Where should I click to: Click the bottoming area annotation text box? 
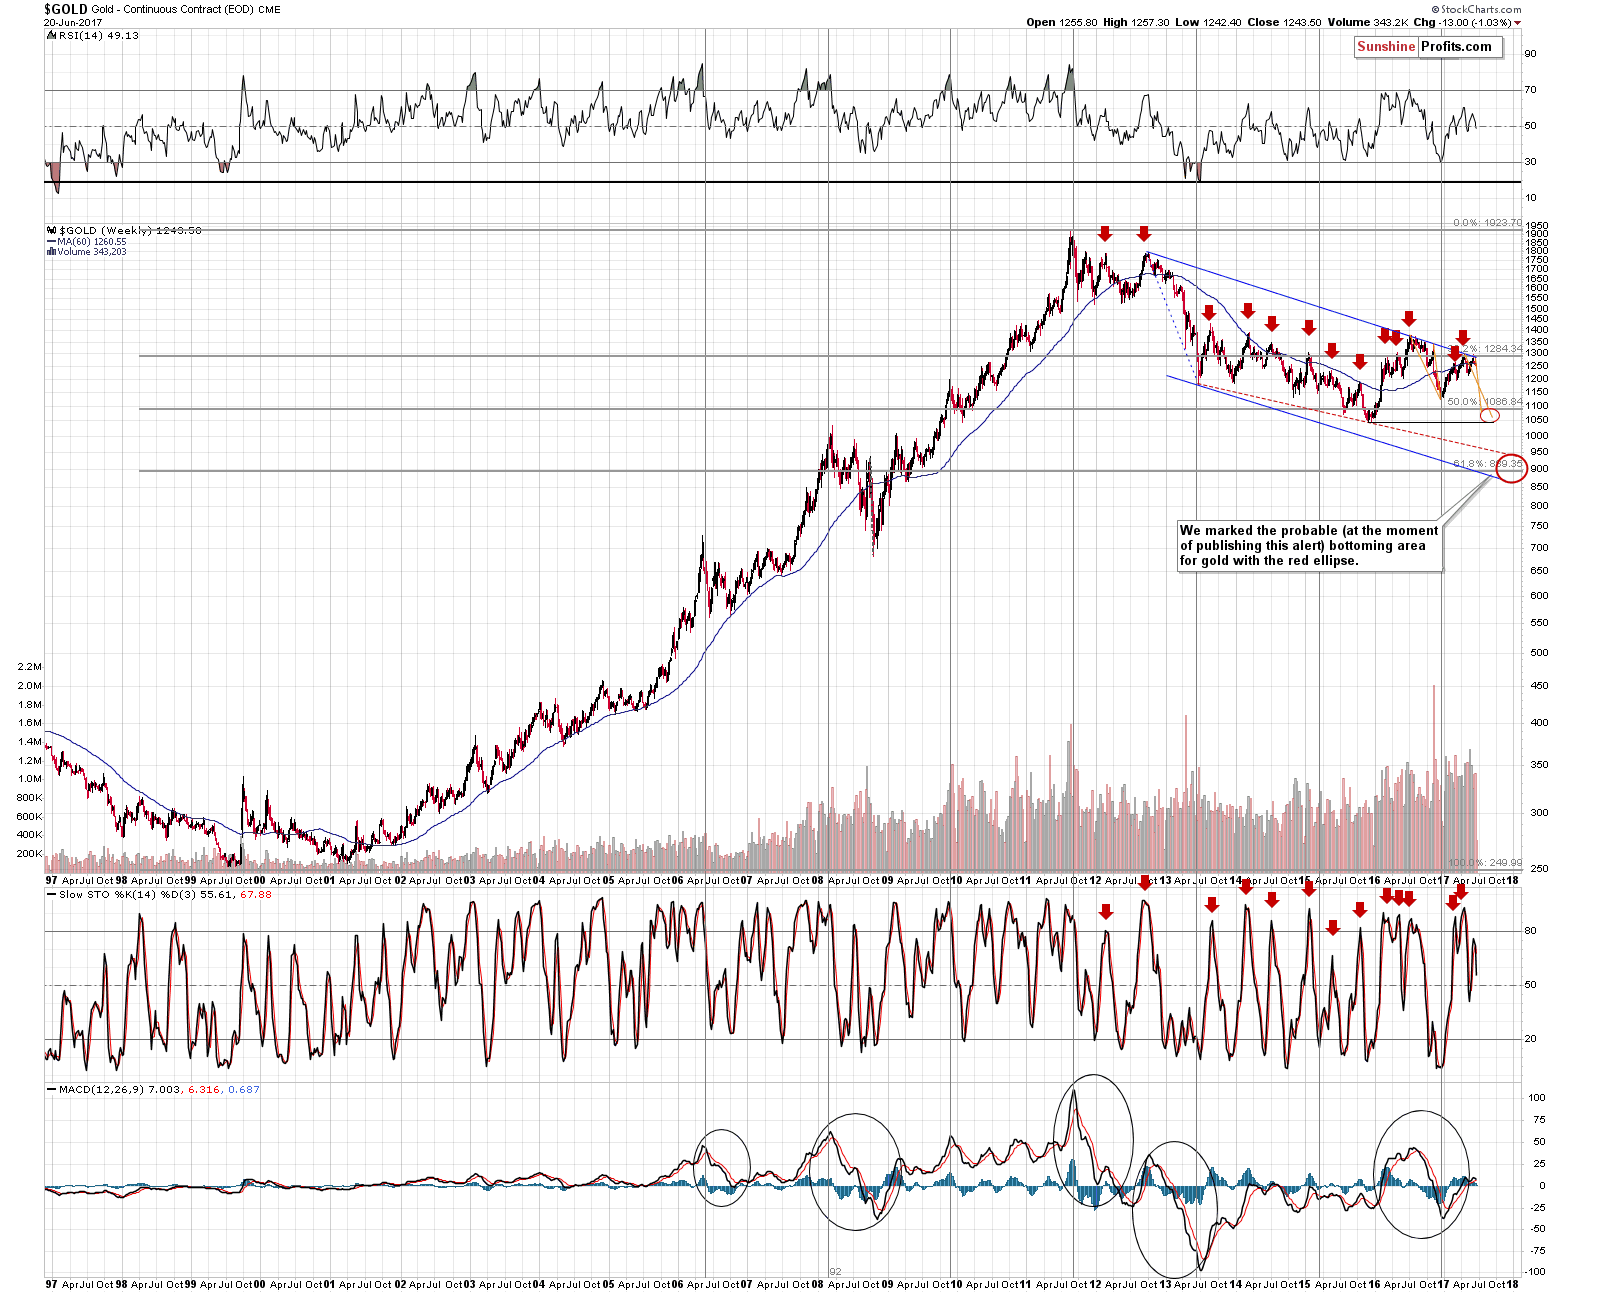1310,546
